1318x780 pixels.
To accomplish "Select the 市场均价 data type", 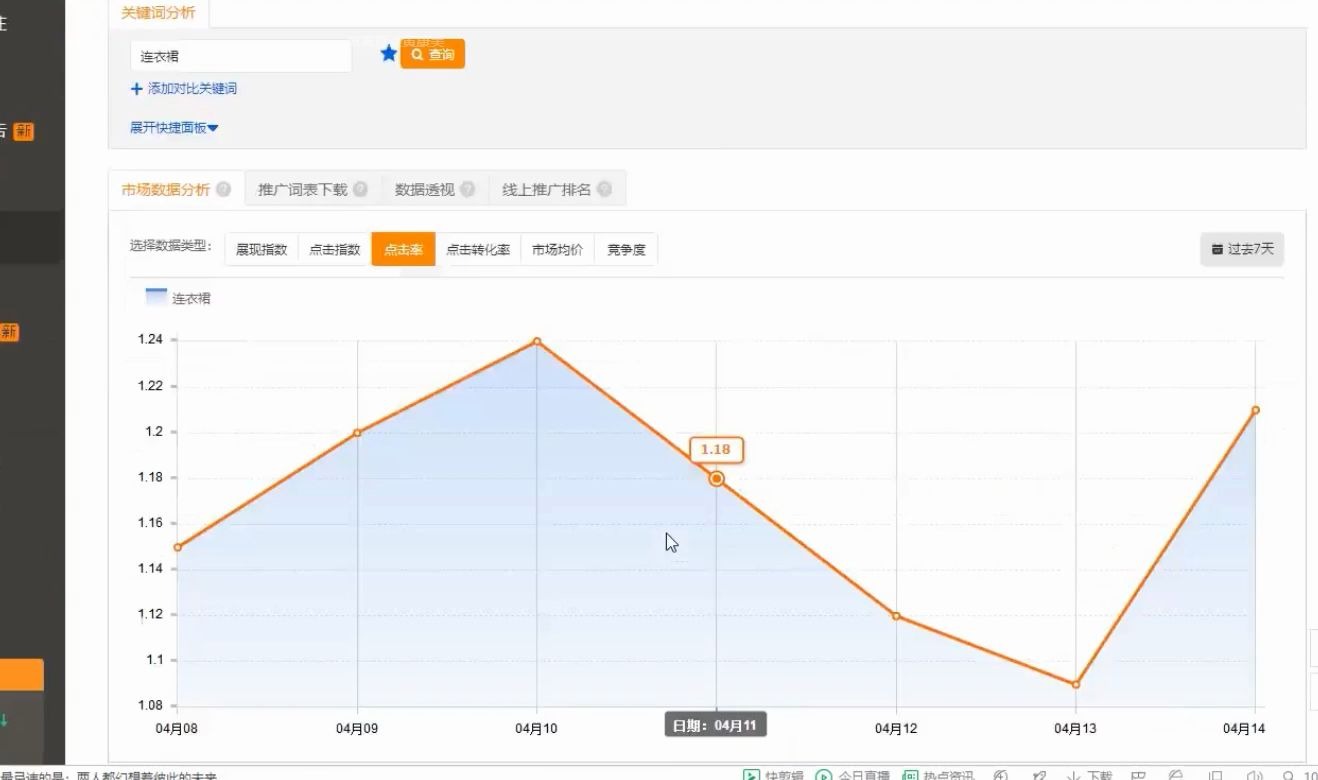I will pos(557,250).
